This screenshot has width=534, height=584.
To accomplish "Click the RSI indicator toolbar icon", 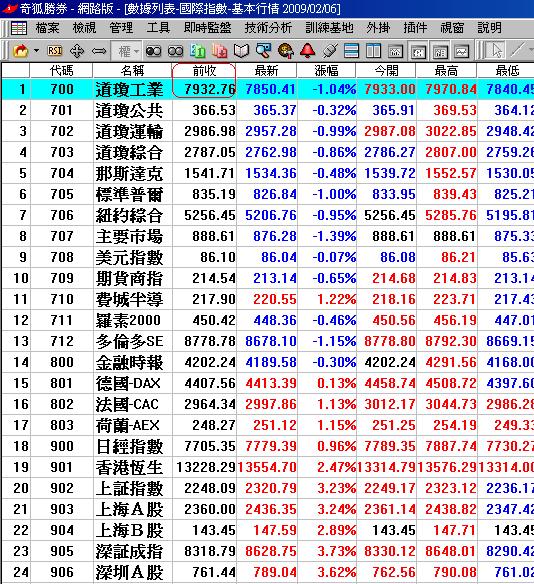I will [55, 51].
